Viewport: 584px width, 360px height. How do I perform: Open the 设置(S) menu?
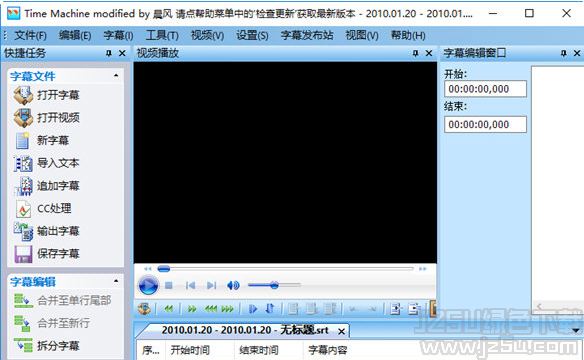[252, 36]
